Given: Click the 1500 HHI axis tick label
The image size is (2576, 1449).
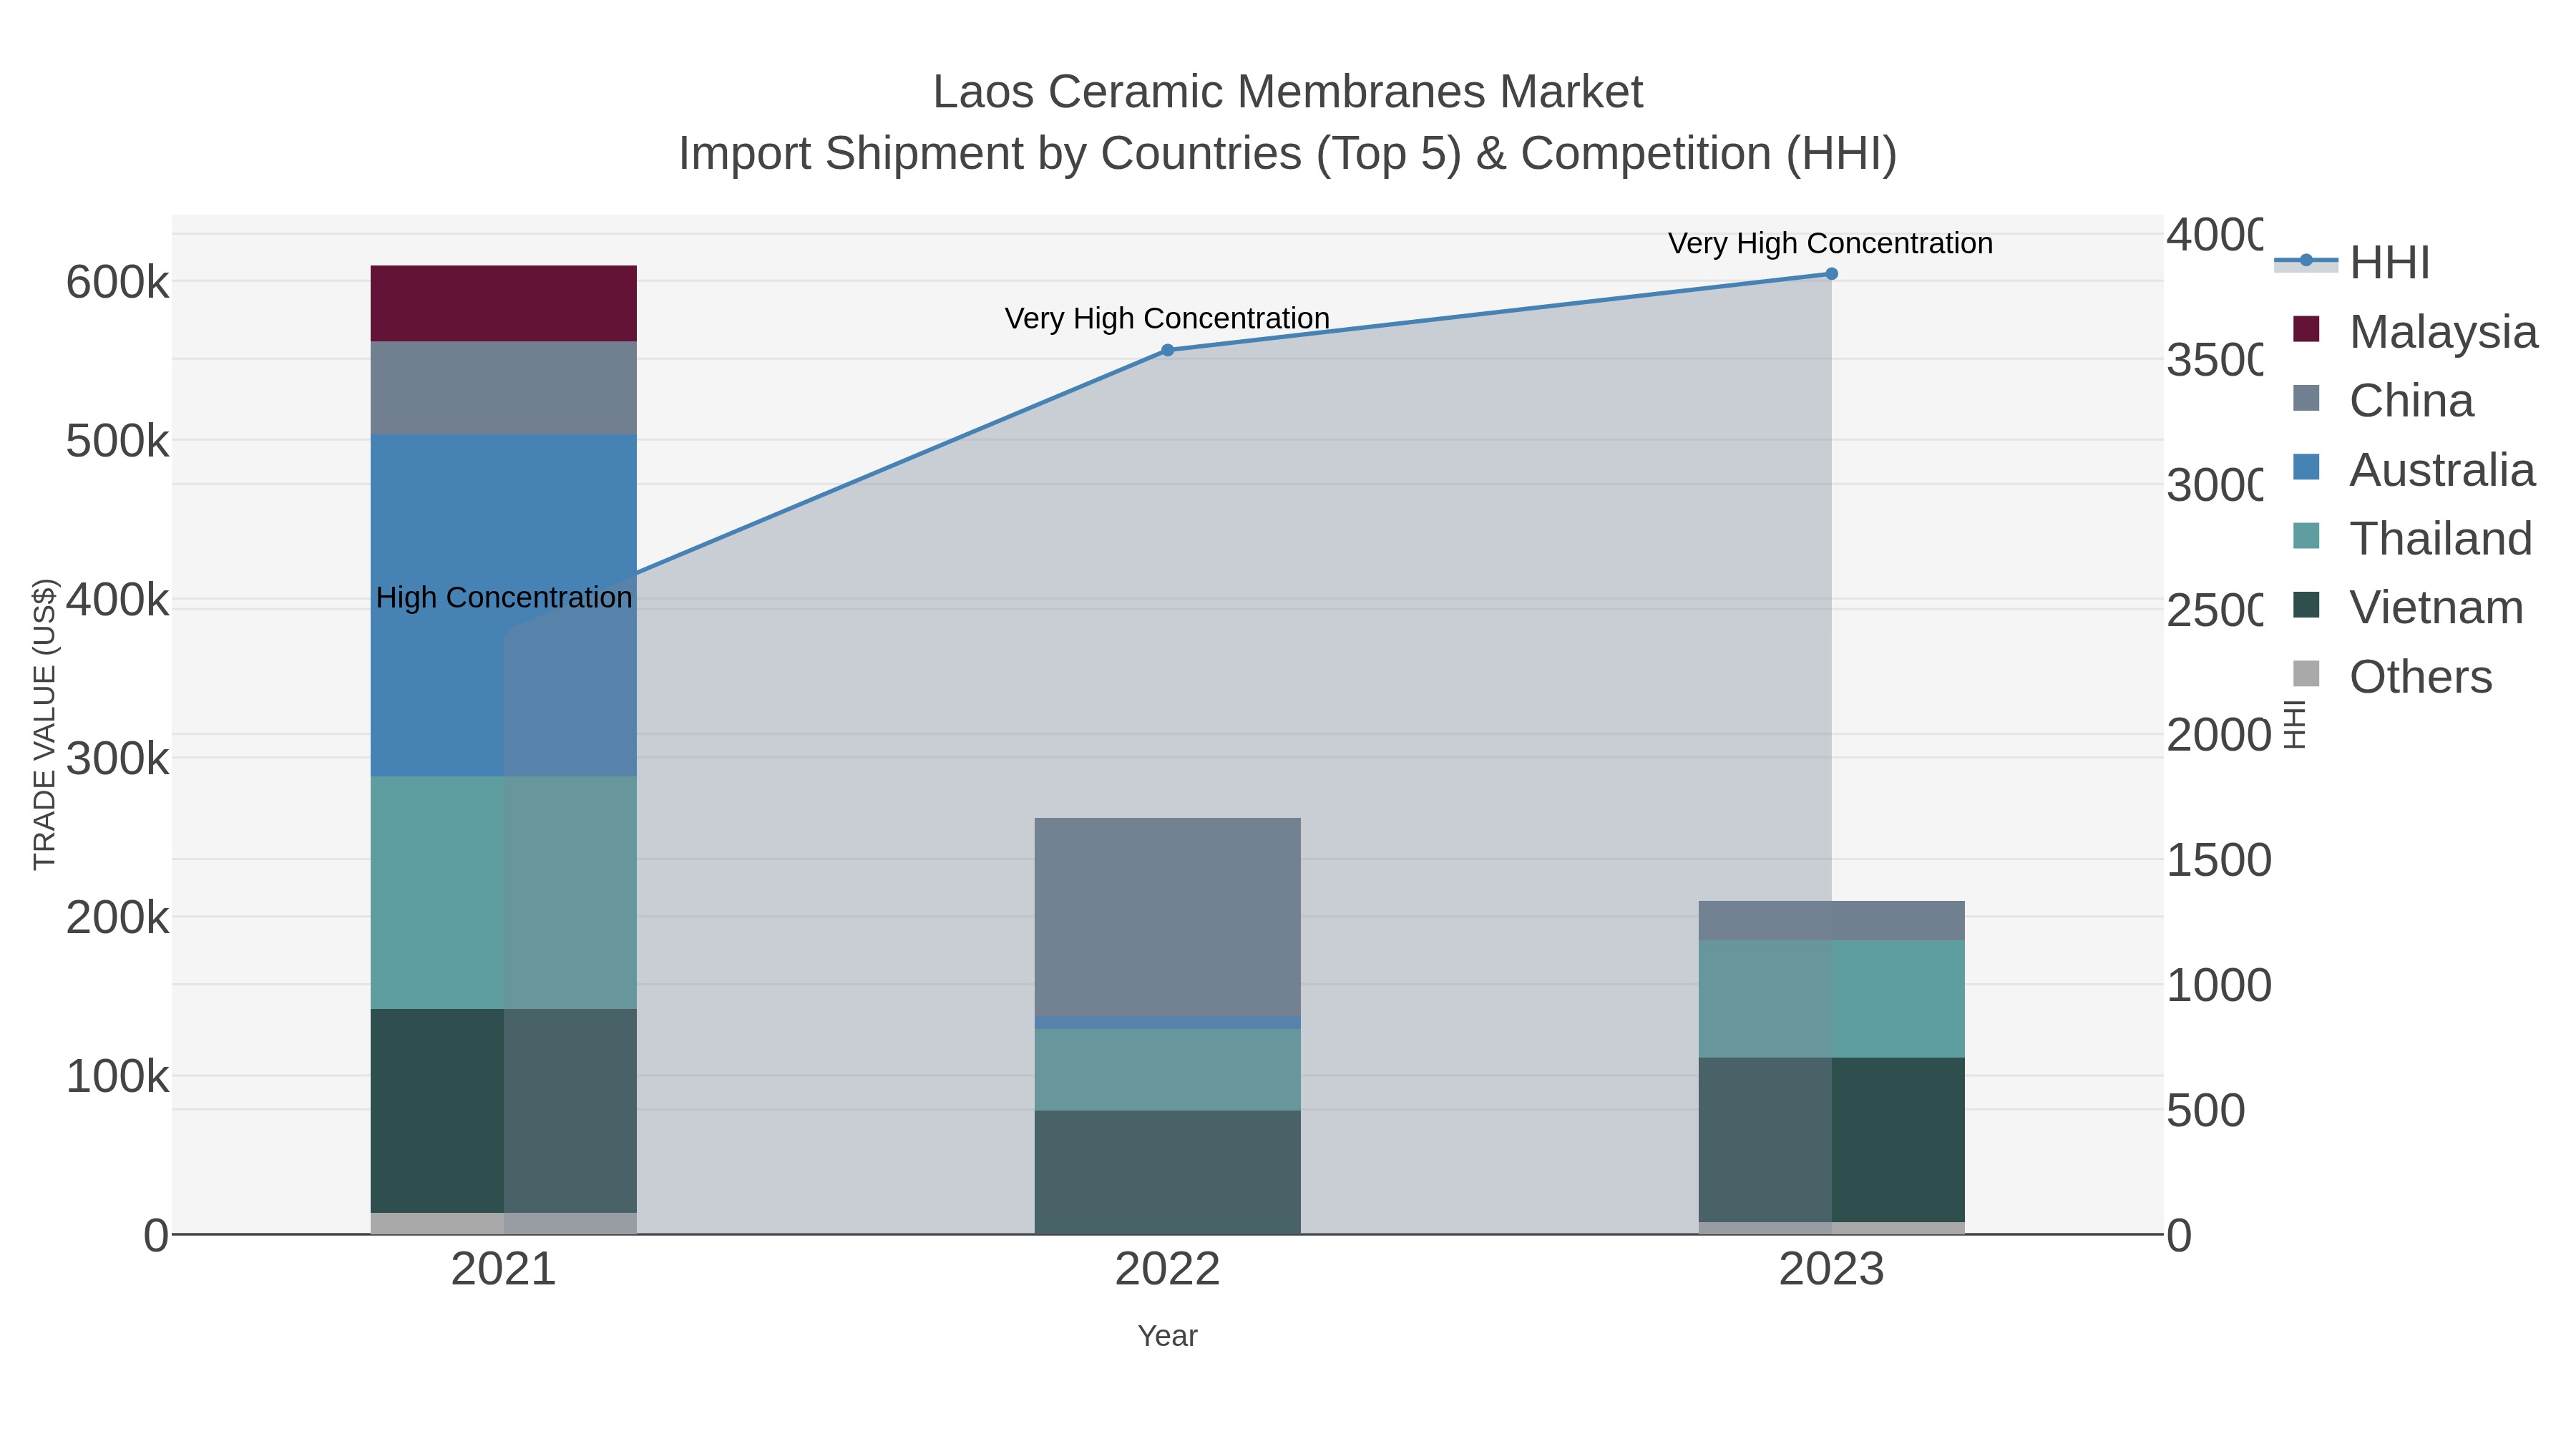Looking at the screenshot, I should (2218, 861).
